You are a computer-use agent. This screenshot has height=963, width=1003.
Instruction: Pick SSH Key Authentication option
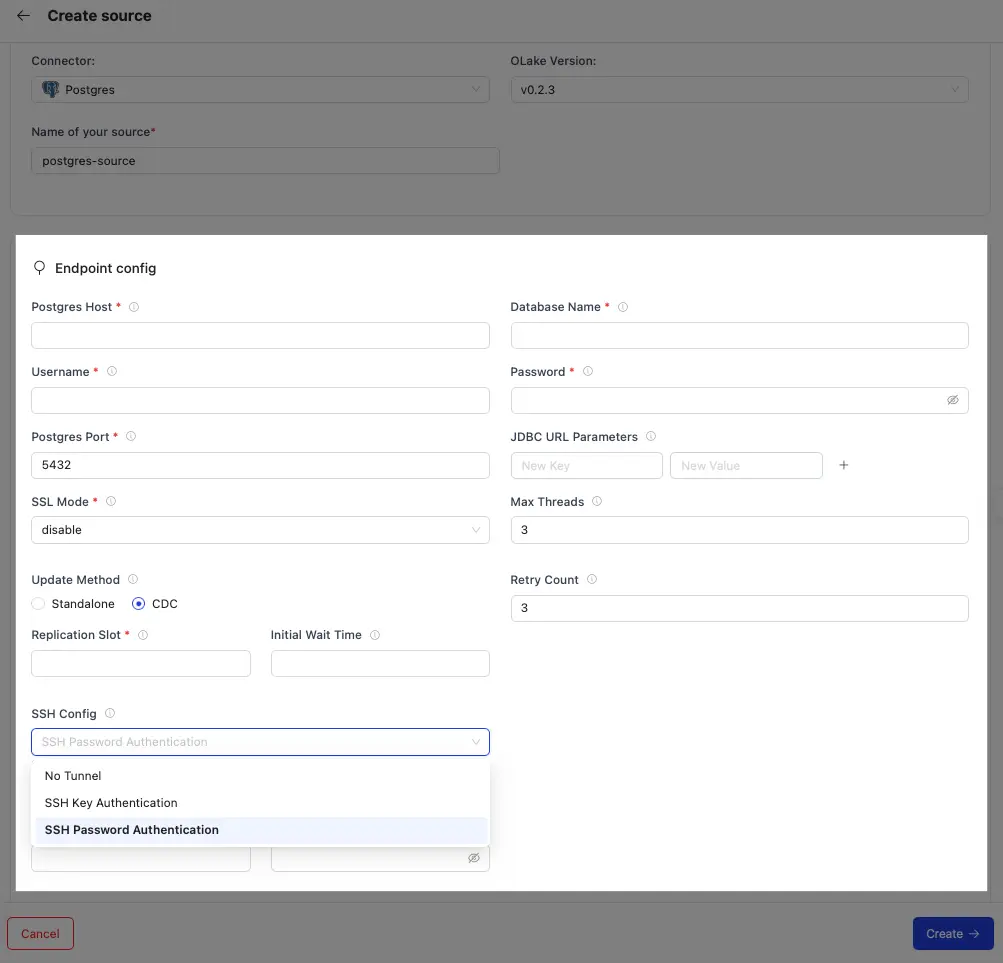(x=111, y=803)
